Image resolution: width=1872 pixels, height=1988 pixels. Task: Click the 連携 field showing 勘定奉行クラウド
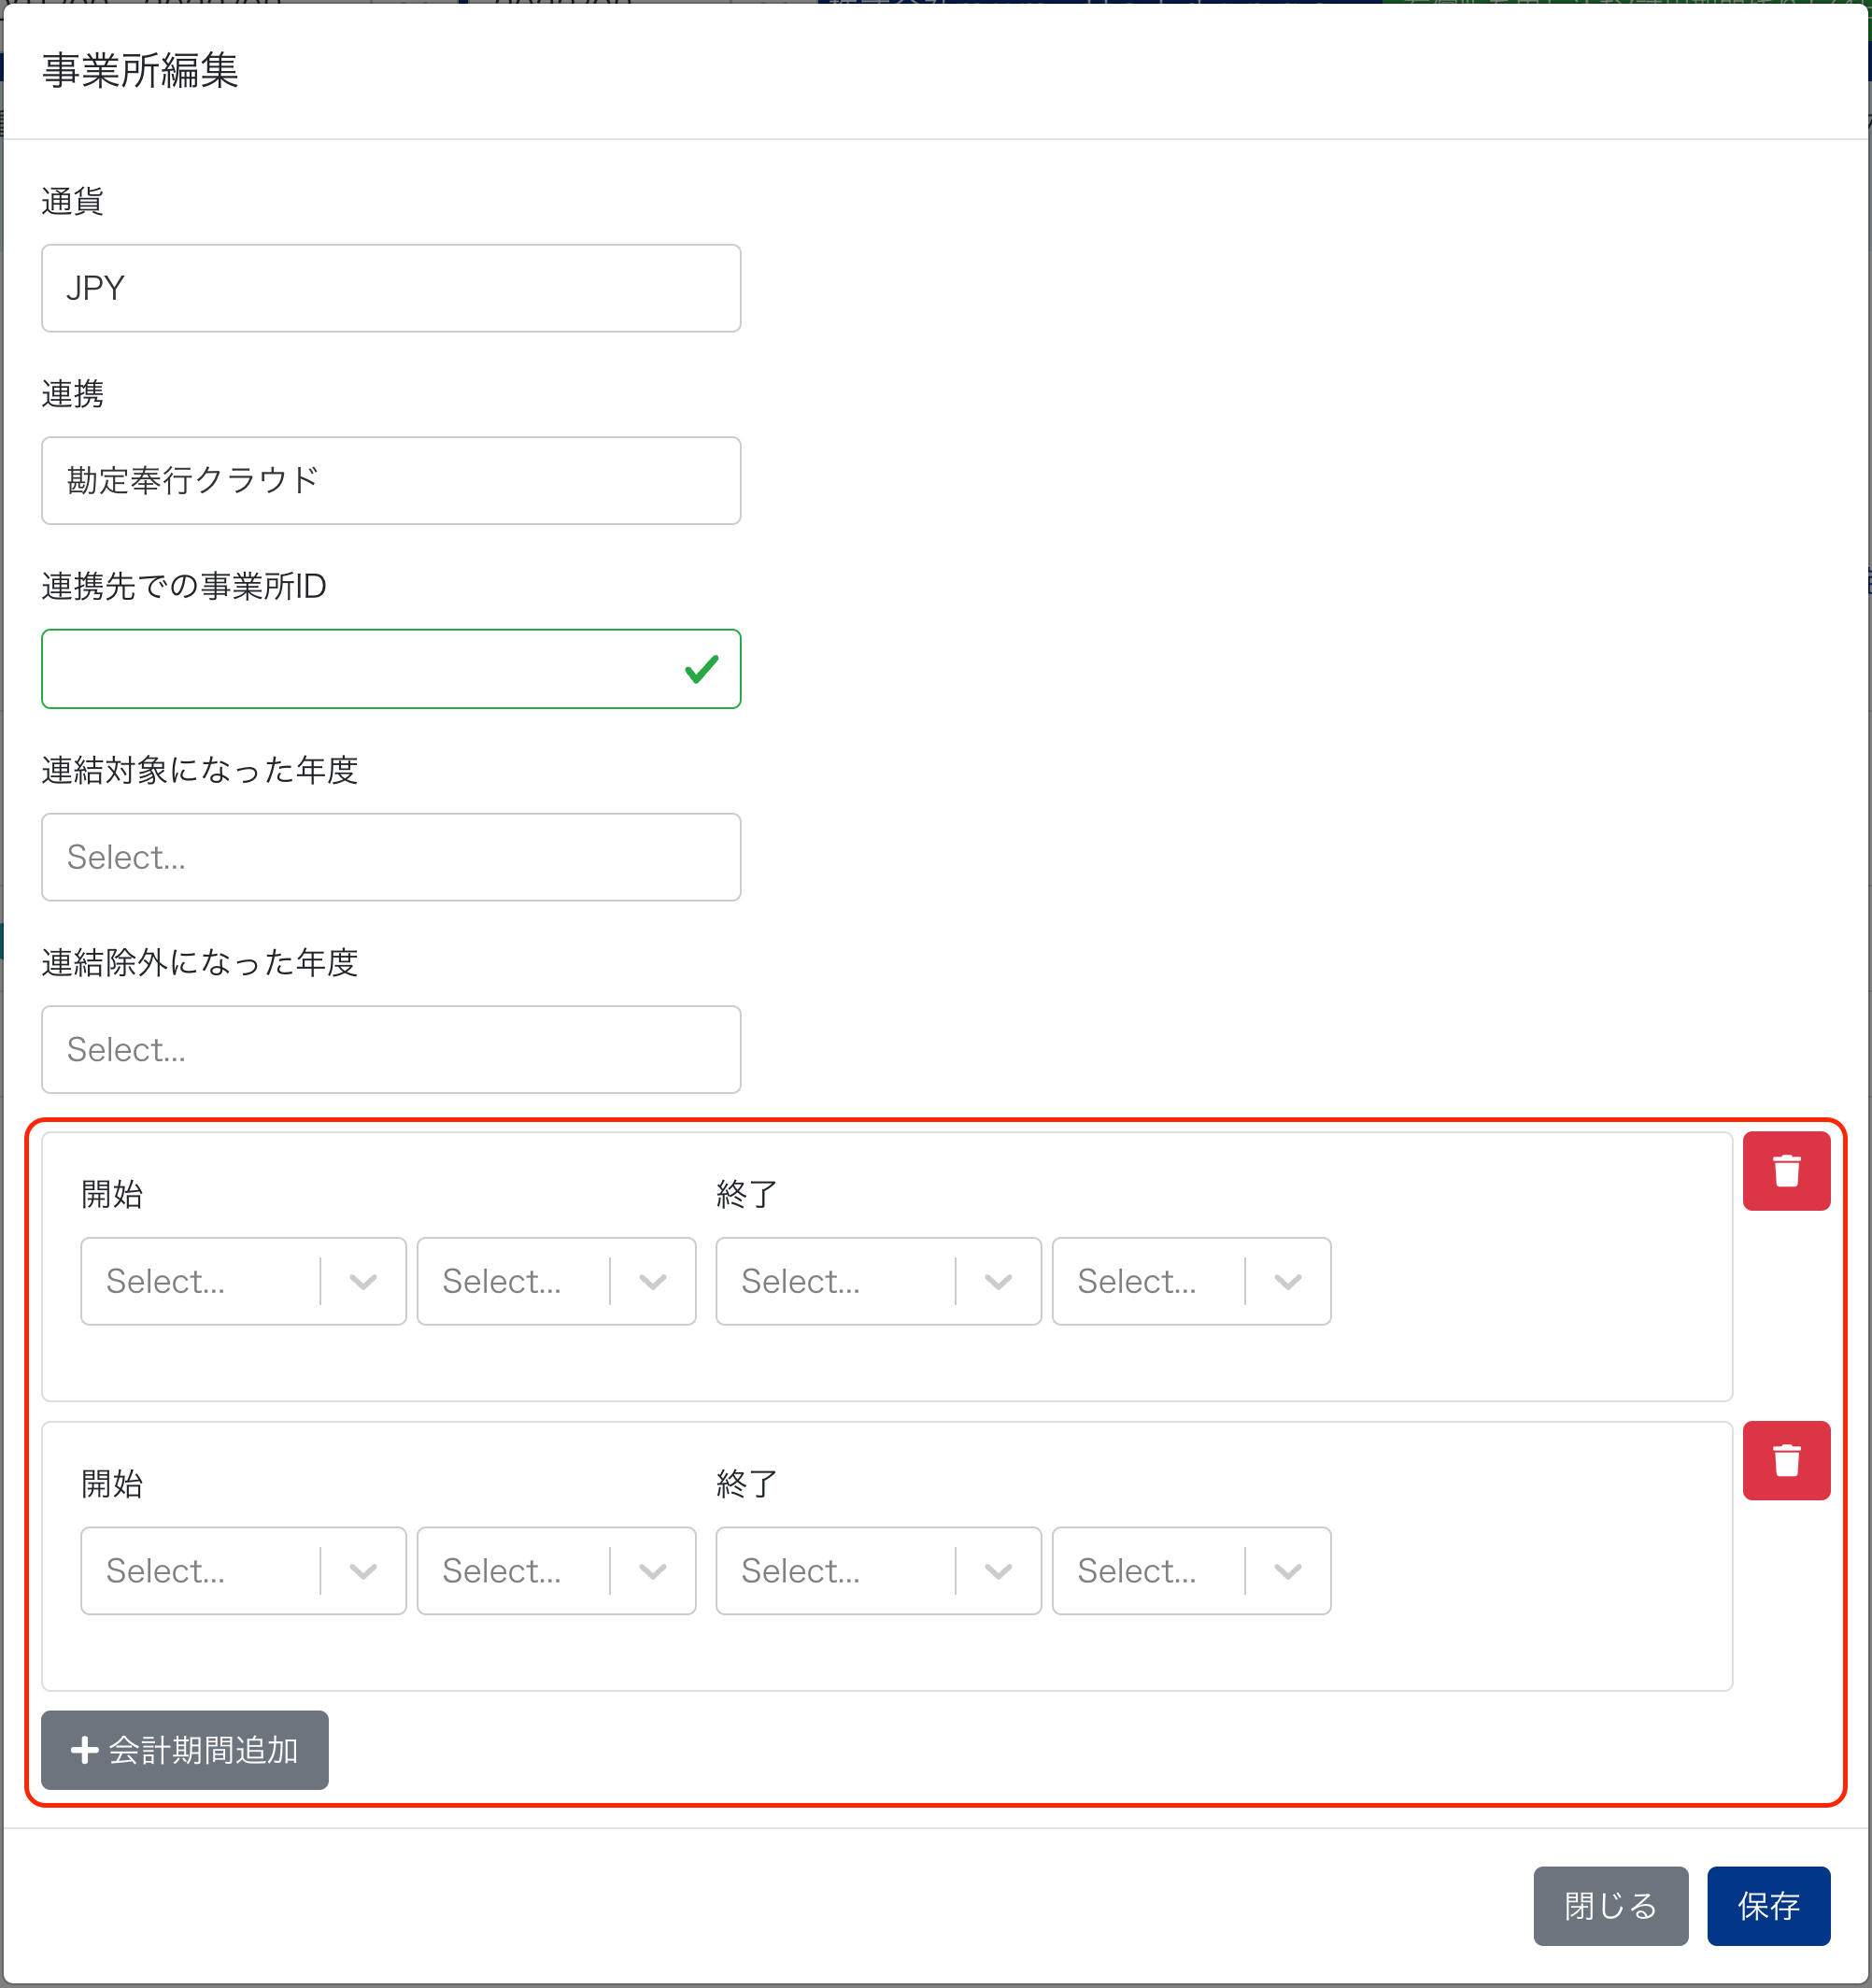[x=391, y=480]
